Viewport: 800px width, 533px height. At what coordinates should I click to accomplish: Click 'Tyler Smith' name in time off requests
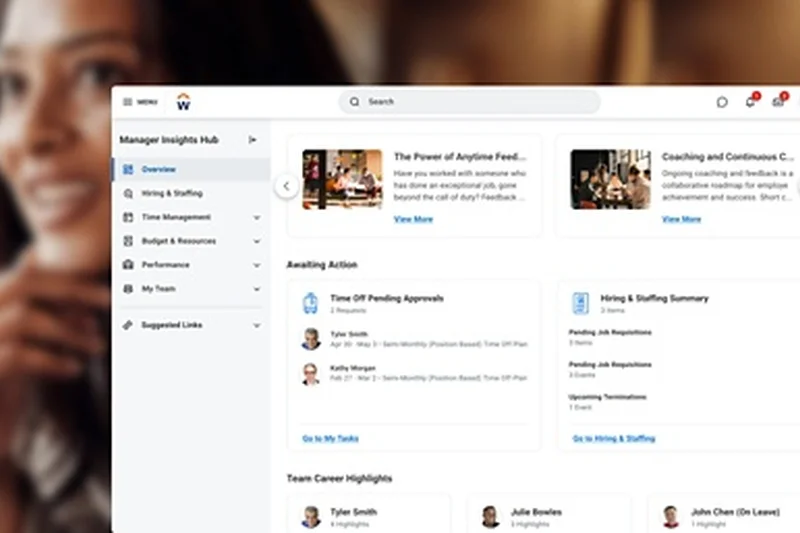(349, 334)
